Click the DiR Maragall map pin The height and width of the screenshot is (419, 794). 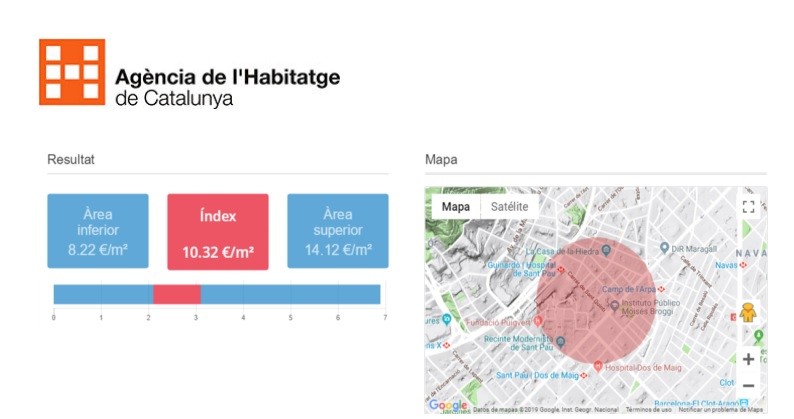click(x=665, y=247)
